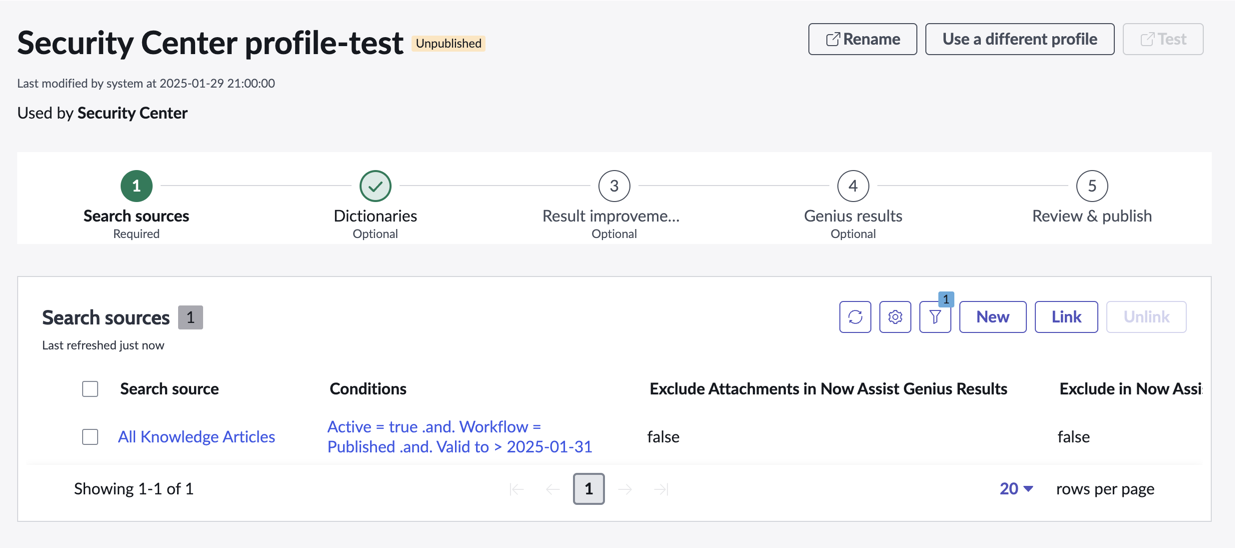Click the Test button
The height and width of the screenshot is (548, 1235).
1163,39
